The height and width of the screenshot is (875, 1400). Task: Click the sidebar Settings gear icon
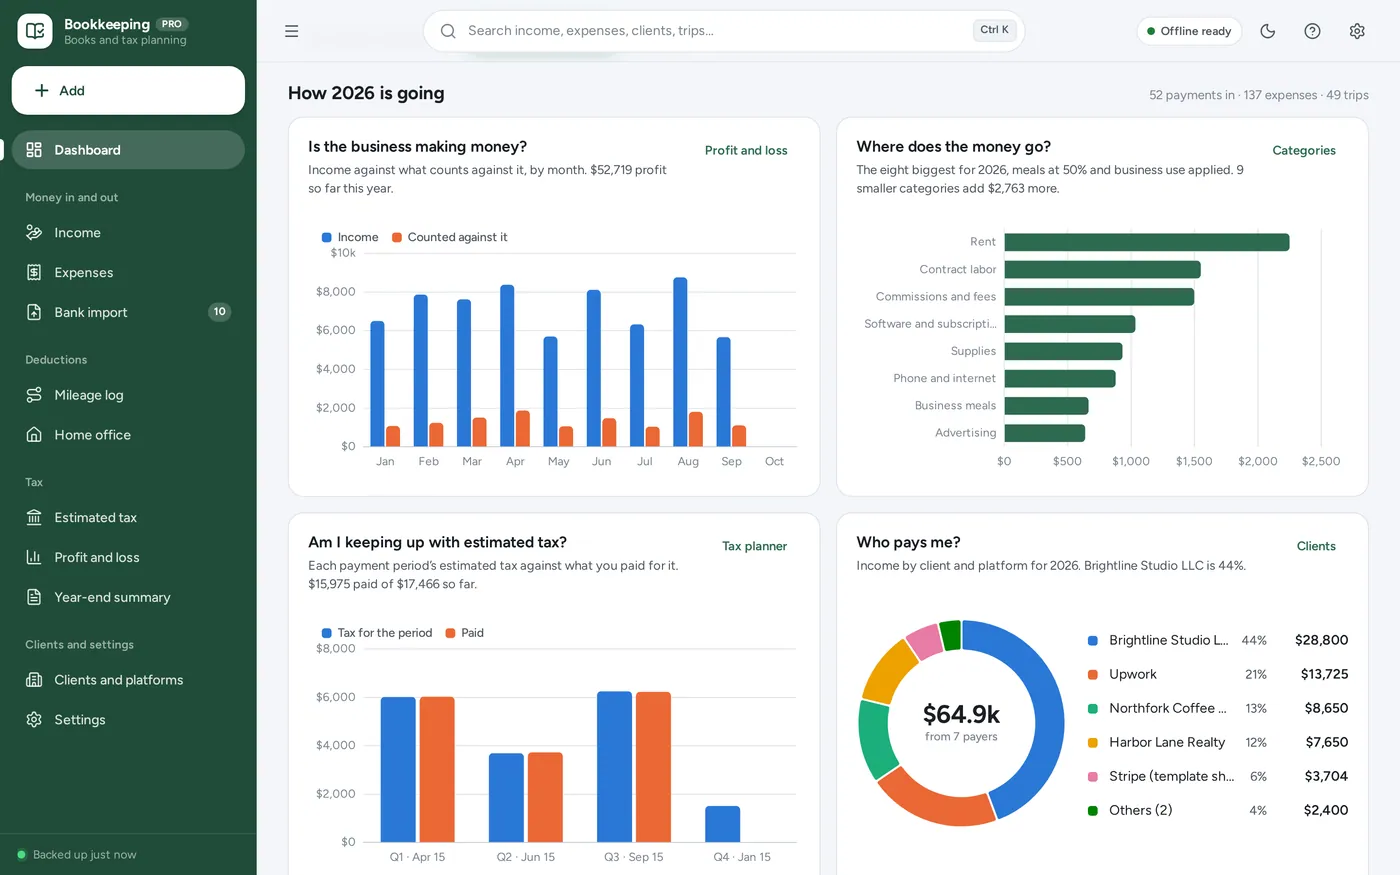pyautogui.click(x=34, y=720)
